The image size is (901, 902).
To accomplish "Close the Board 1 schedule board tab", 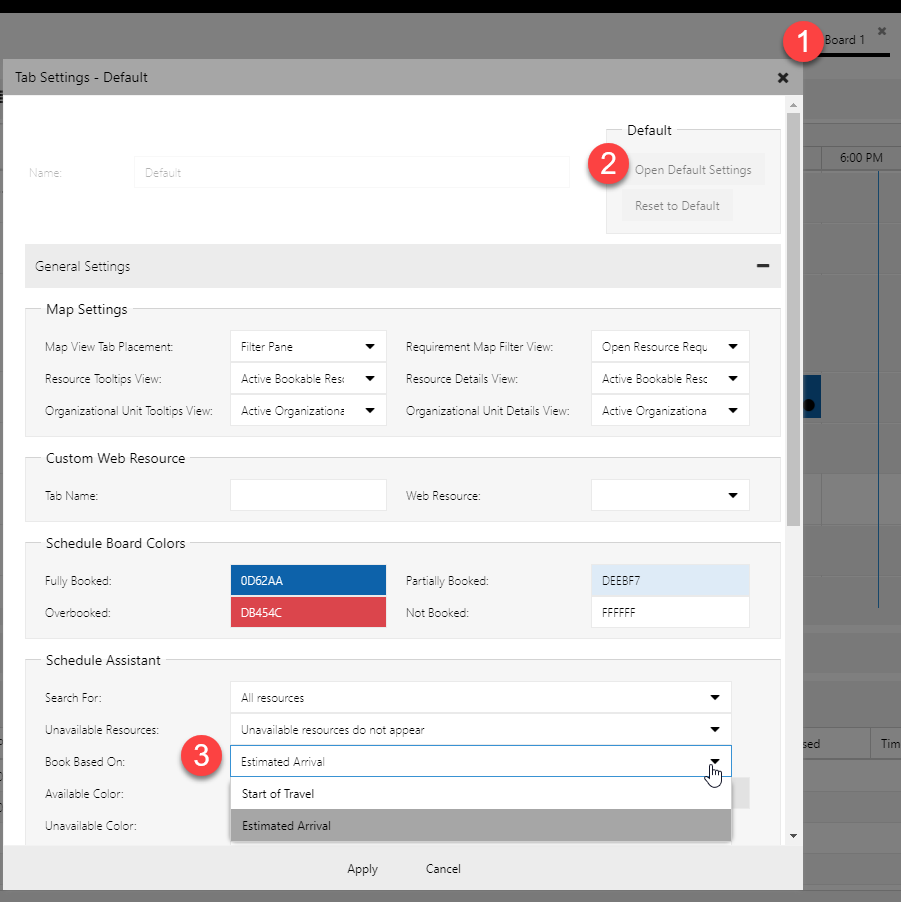I will 881,30.
